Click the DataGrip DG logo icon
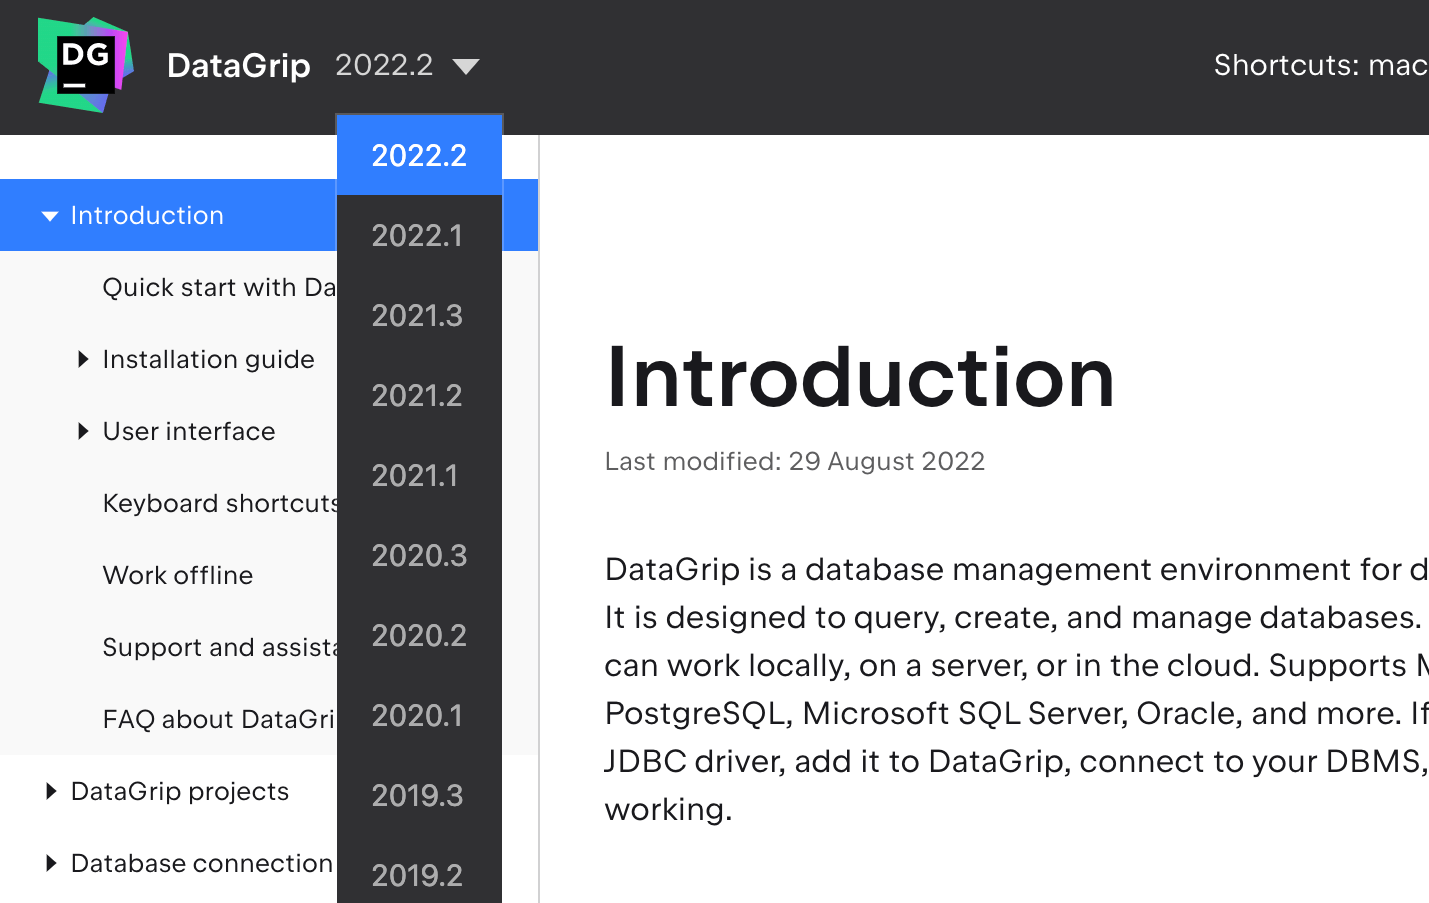The height and width of the screenshot is (903, 1429). click(x=85, y=64)
